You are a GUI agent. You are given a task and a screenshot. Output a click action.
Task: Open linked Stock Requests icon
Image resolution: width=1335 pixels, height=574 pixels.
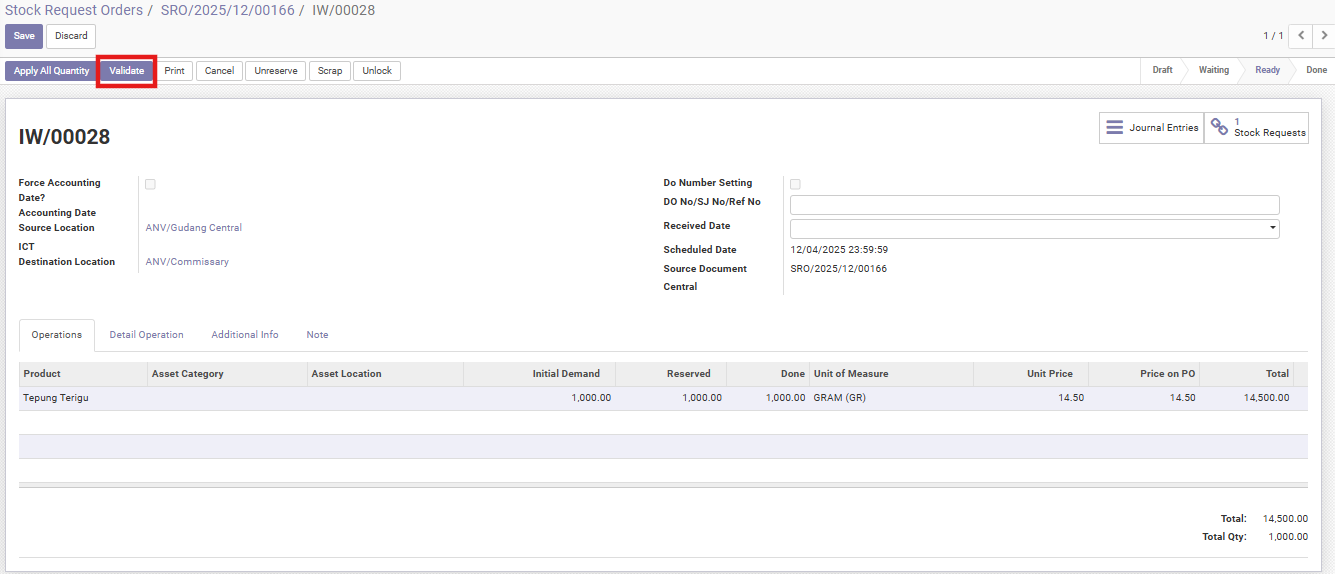tap(1219, 127)
